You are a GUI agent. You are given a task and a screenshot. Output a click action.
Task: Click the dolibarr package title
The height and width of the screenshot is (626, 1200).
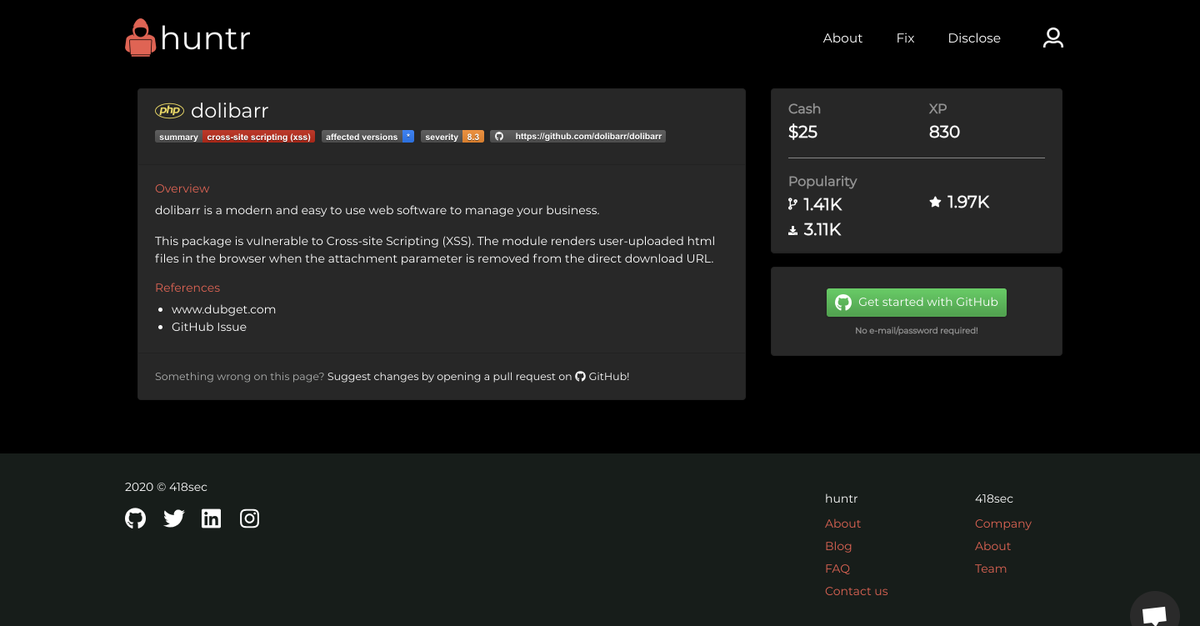point(229,111)
